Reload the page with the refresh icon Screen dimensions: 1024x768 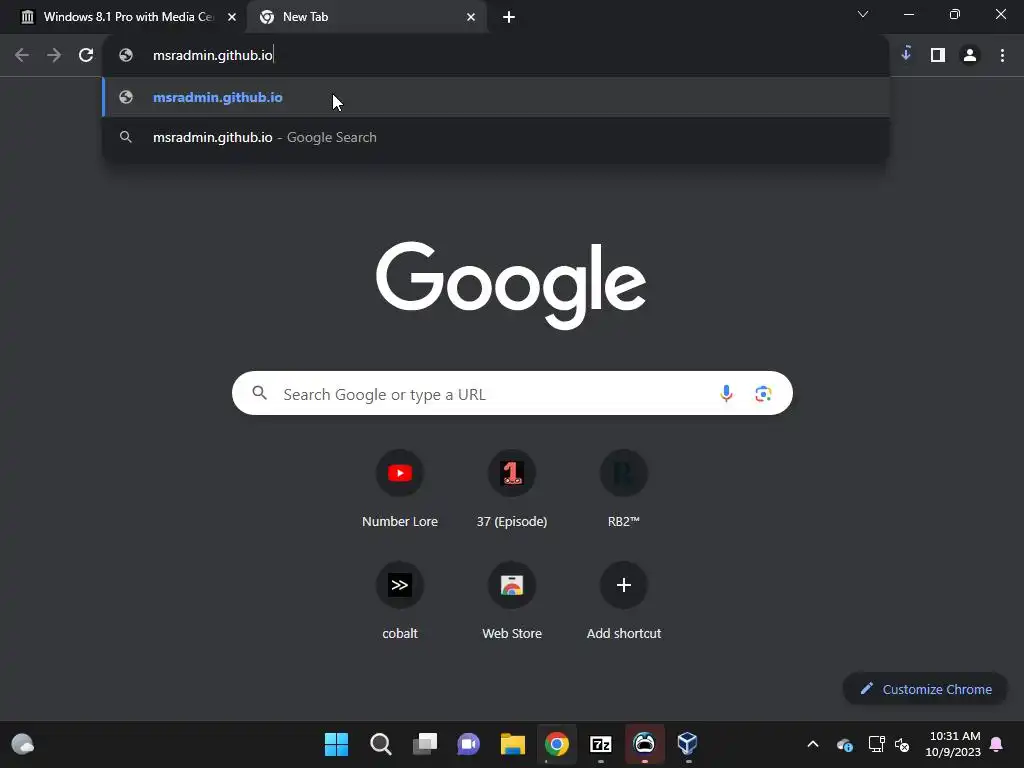coord(86,56)
